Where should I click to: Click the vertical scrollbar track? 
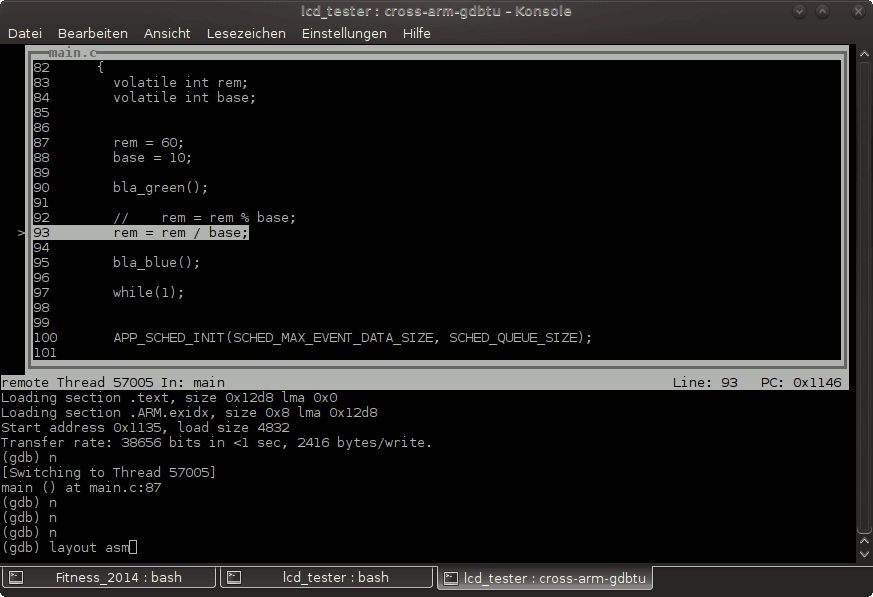click(864, 295)
